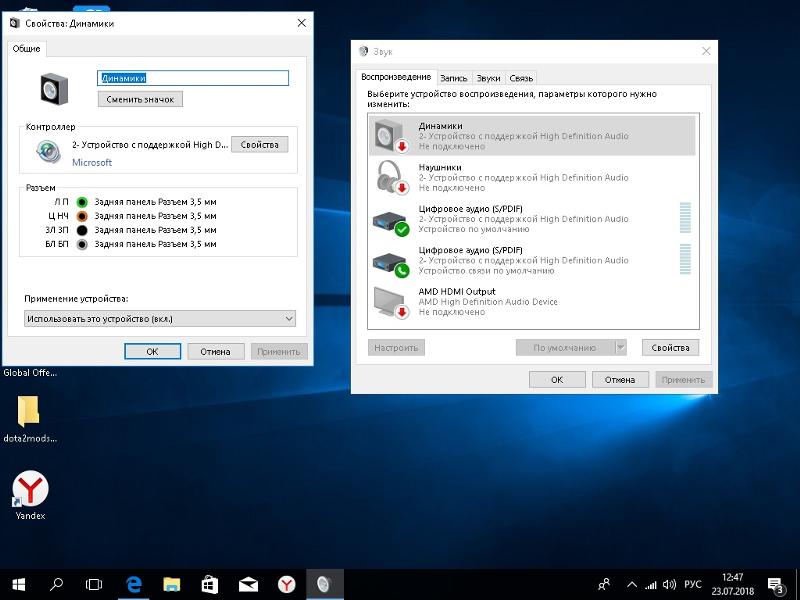Open the Windows Start menu
This screenshot has height=600, width=800.
[x=19, y=585]
